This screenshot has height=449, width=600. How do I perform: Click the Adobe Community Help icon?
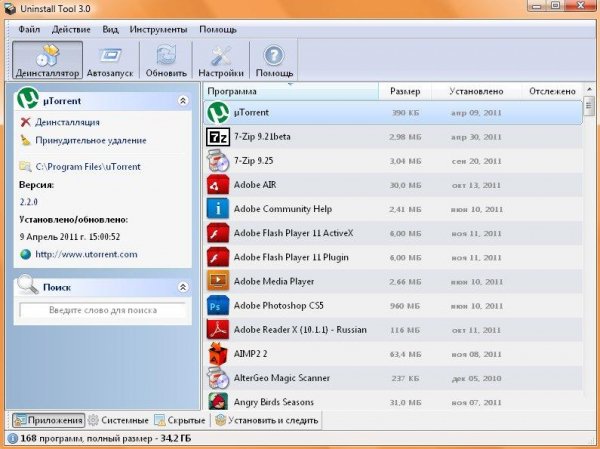click(218, 209)
